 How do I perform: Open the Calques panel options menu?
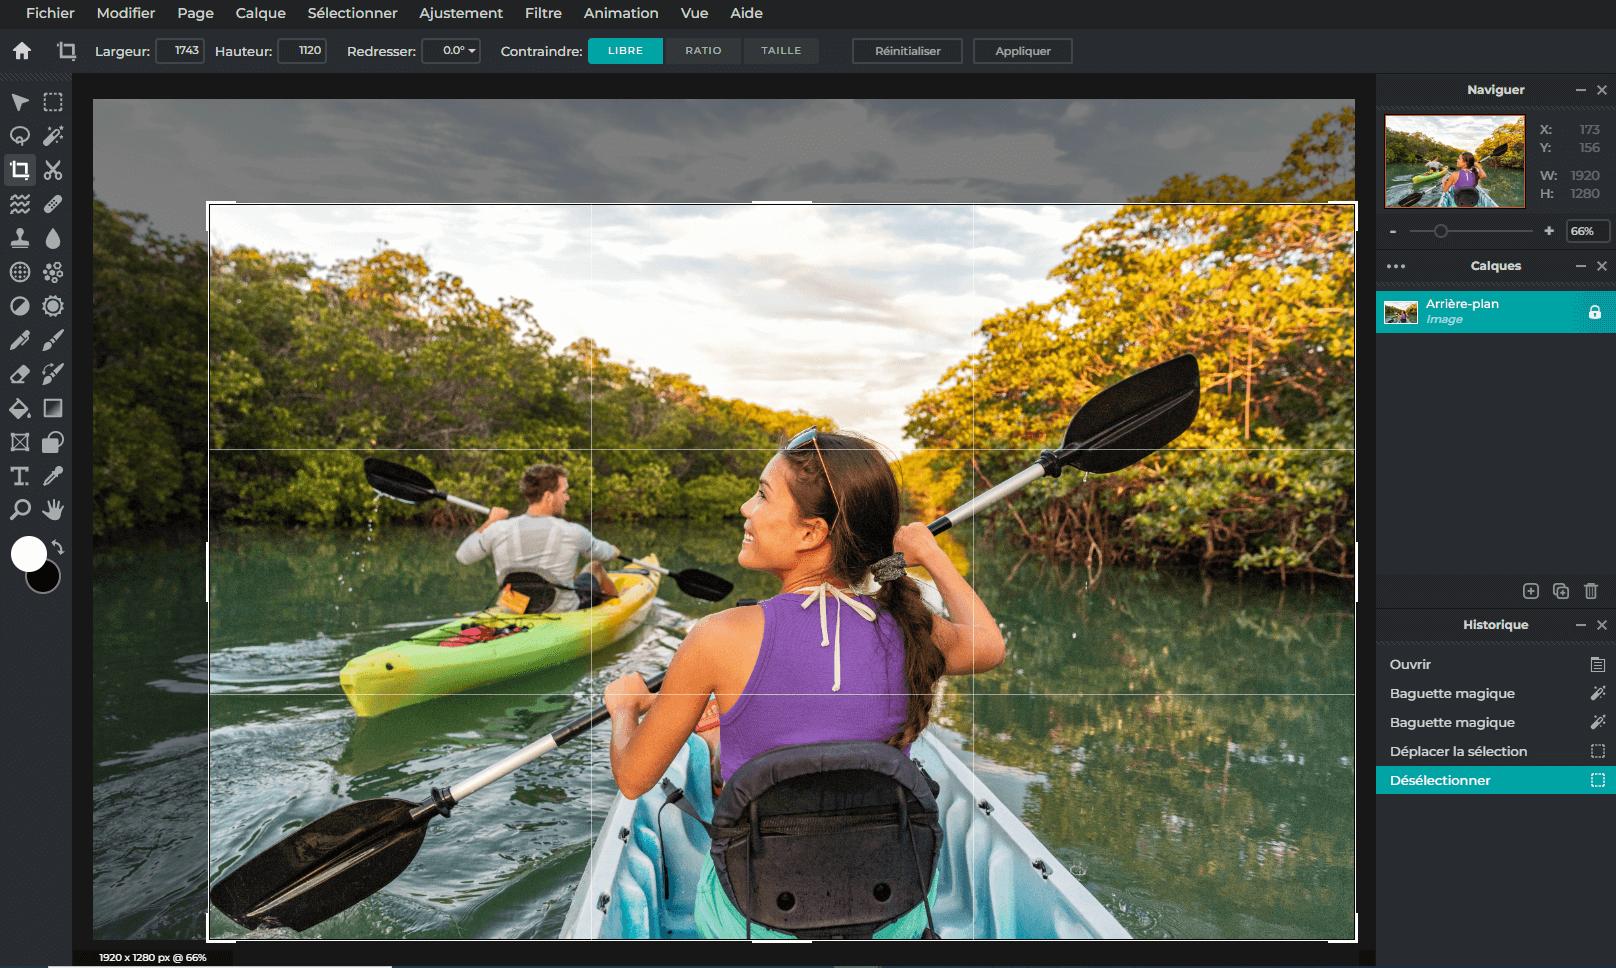1396,266
